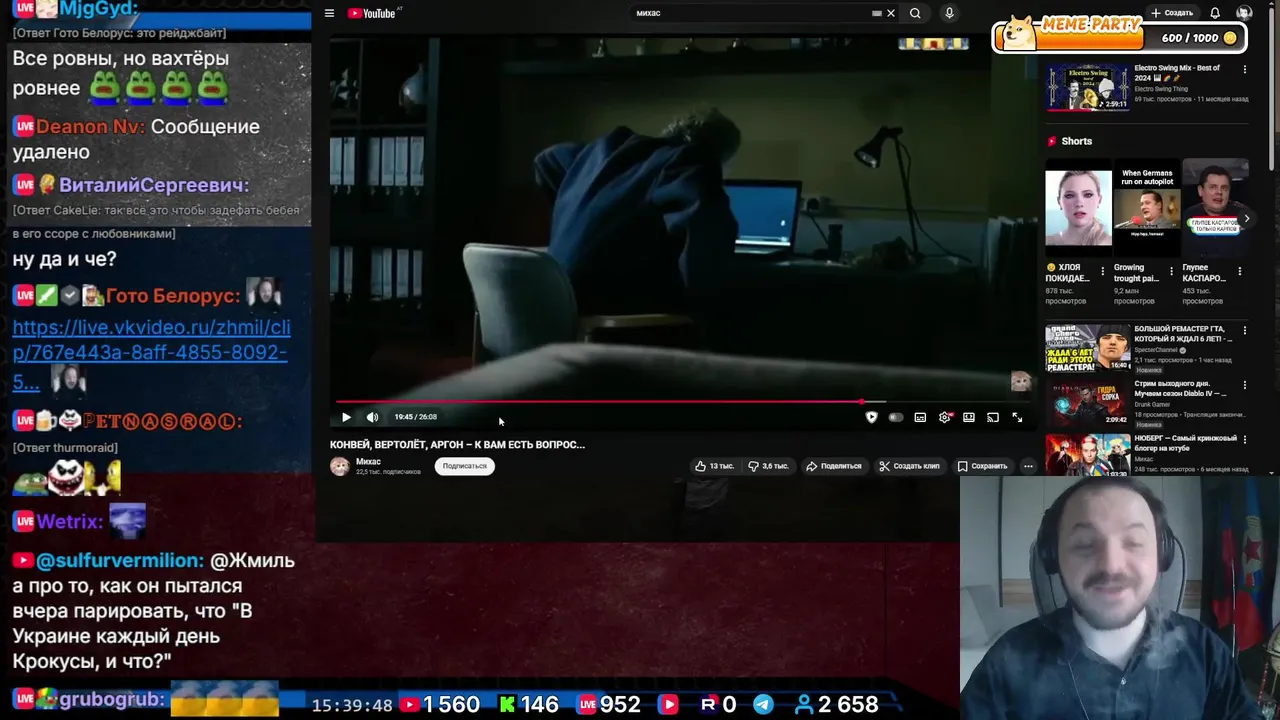Click the Electro Swing Thing channel name
Image resolution: width=1280 pixels, height=720 pixels.
tap(1161, 89)
